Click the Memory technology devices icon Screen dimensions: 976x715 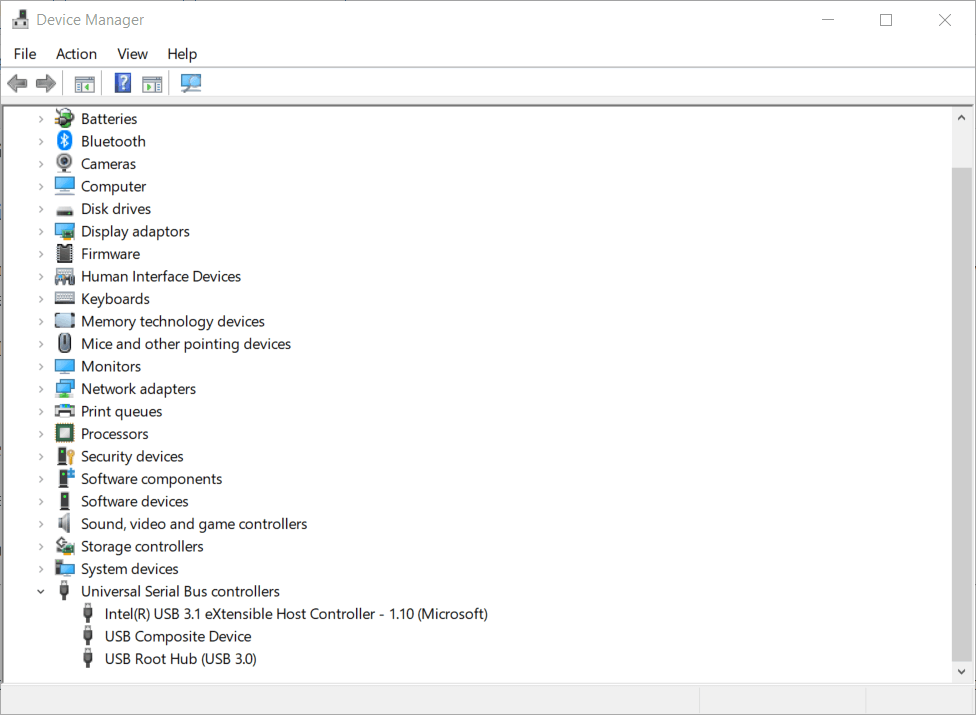pos(65,321)
